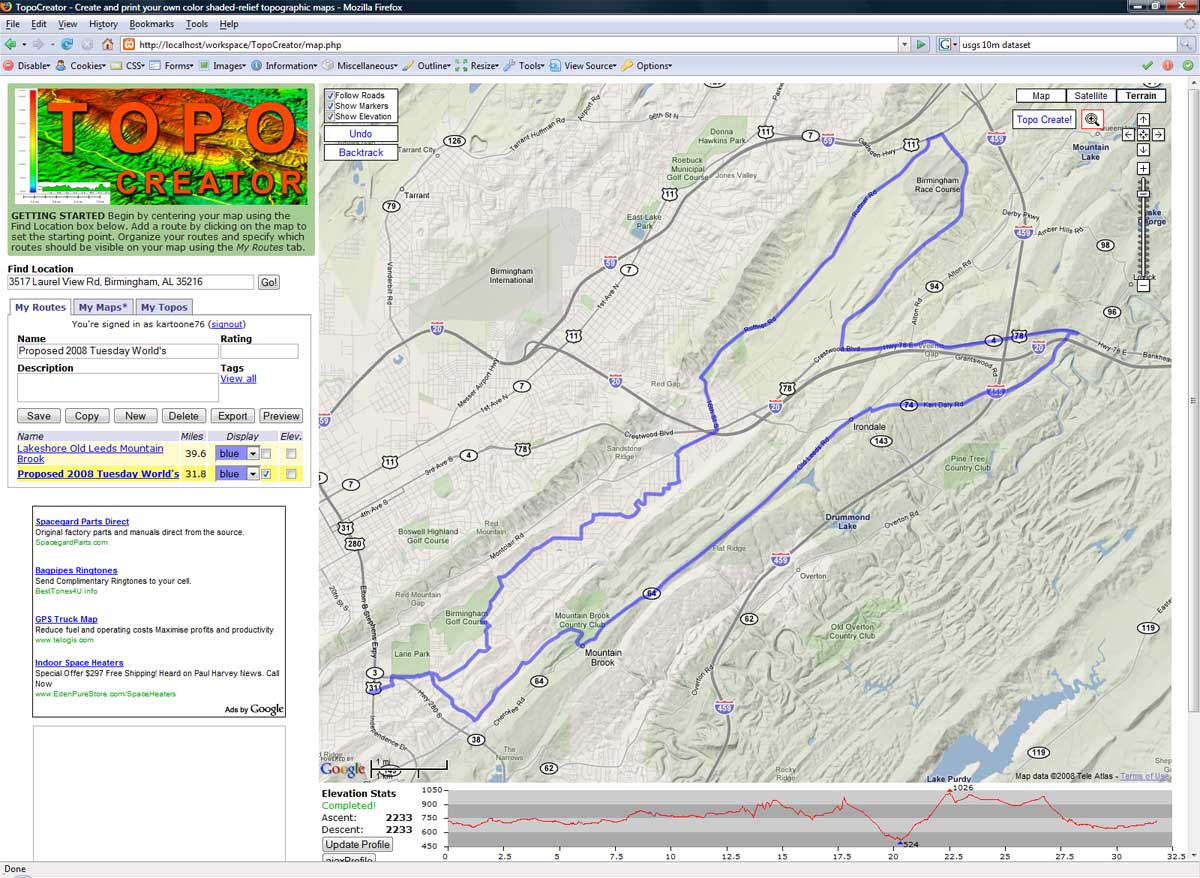The width and height of the screenshot is (1200, 878).
Task: Click the green checkmark validation icon
Action: [1148, 65]
